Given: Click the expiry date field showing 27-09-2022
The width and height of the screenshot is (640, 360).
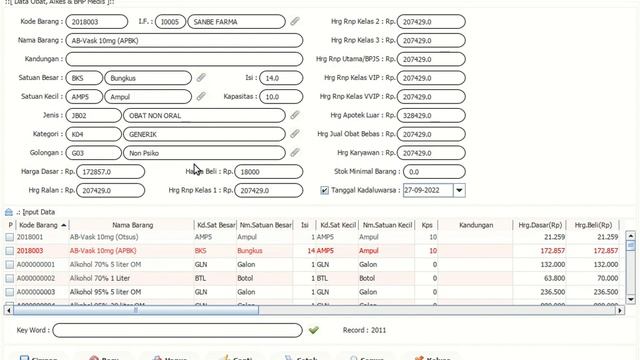Looking at the screenshot, I should (x=428, y=190).
